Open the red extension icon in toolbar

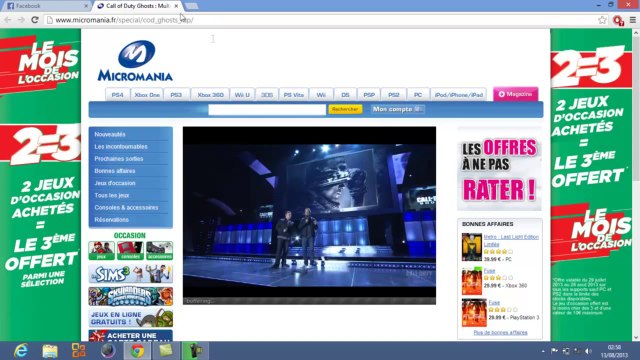point(618,20)
